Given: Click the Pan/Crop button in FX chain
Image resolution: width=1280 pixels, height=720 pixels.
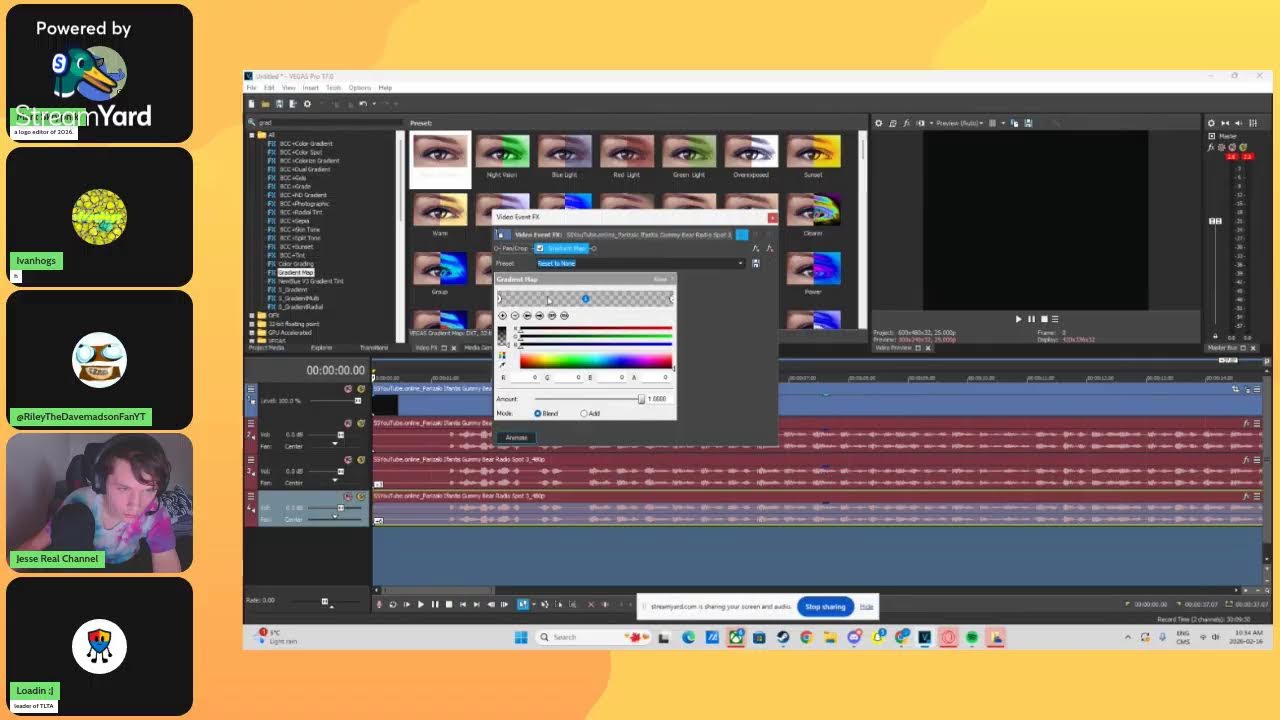Looking at the screenshot, I should click(514, 248).
